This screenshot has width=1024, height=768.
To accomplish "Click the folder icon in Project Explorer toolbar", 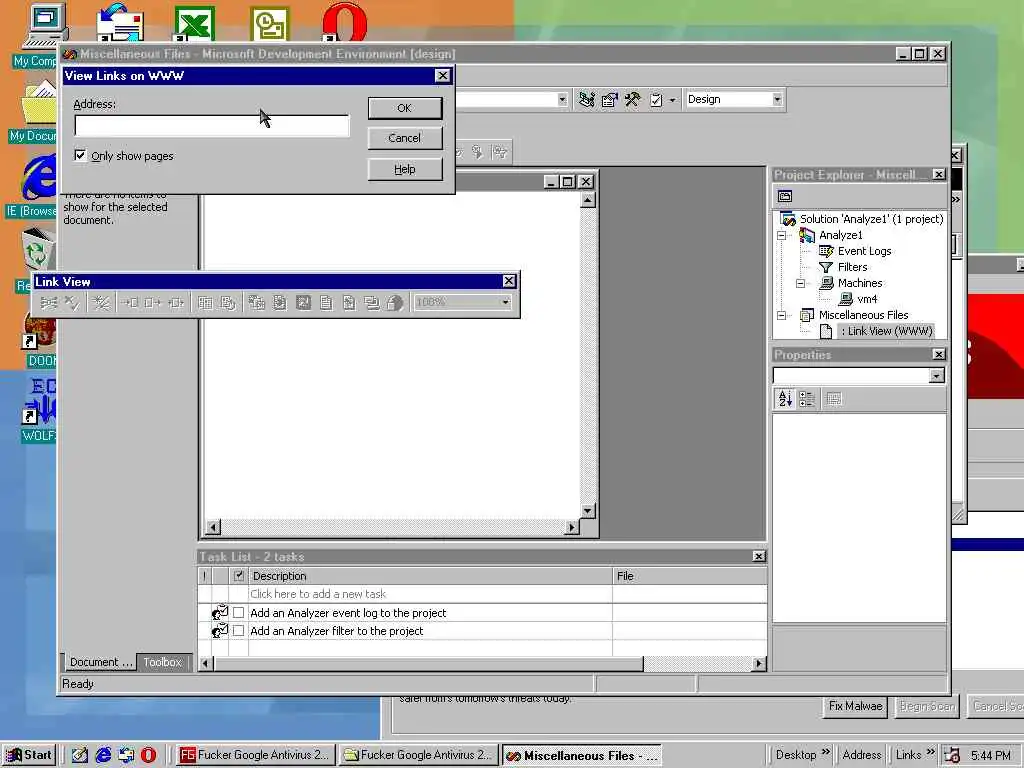I will (785, 196).
